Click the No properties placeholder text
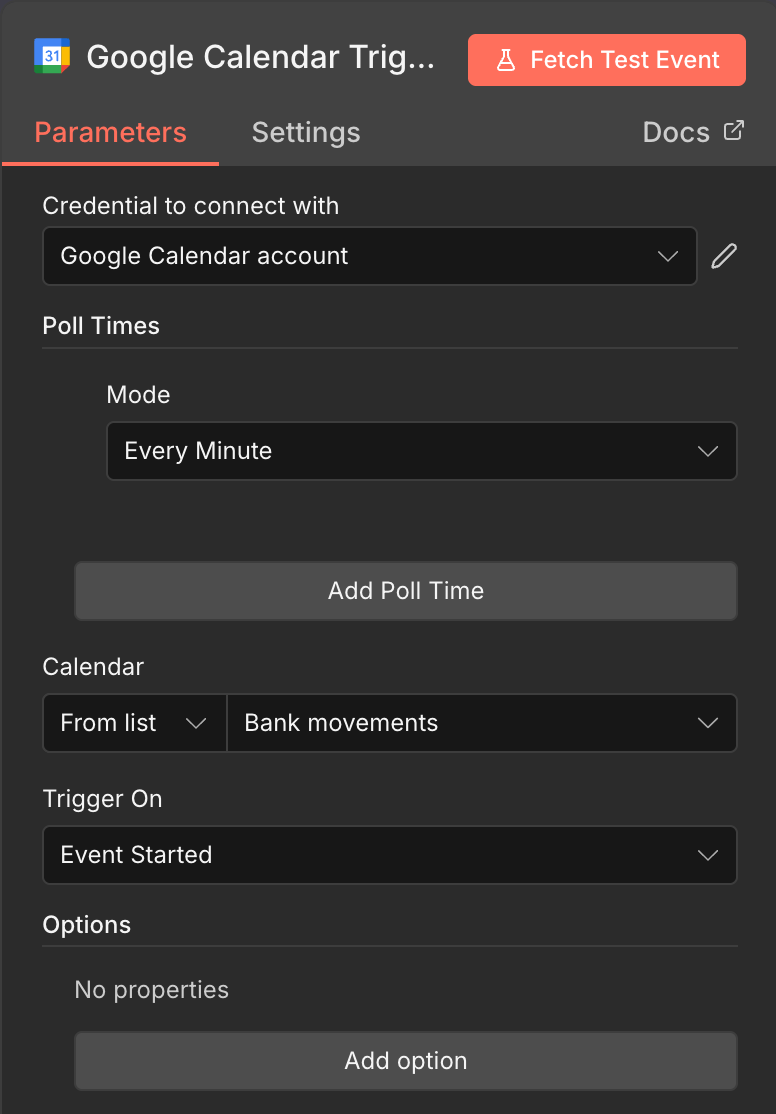The width and height of the screenshot is (776, 1114). tap(151, 990)
